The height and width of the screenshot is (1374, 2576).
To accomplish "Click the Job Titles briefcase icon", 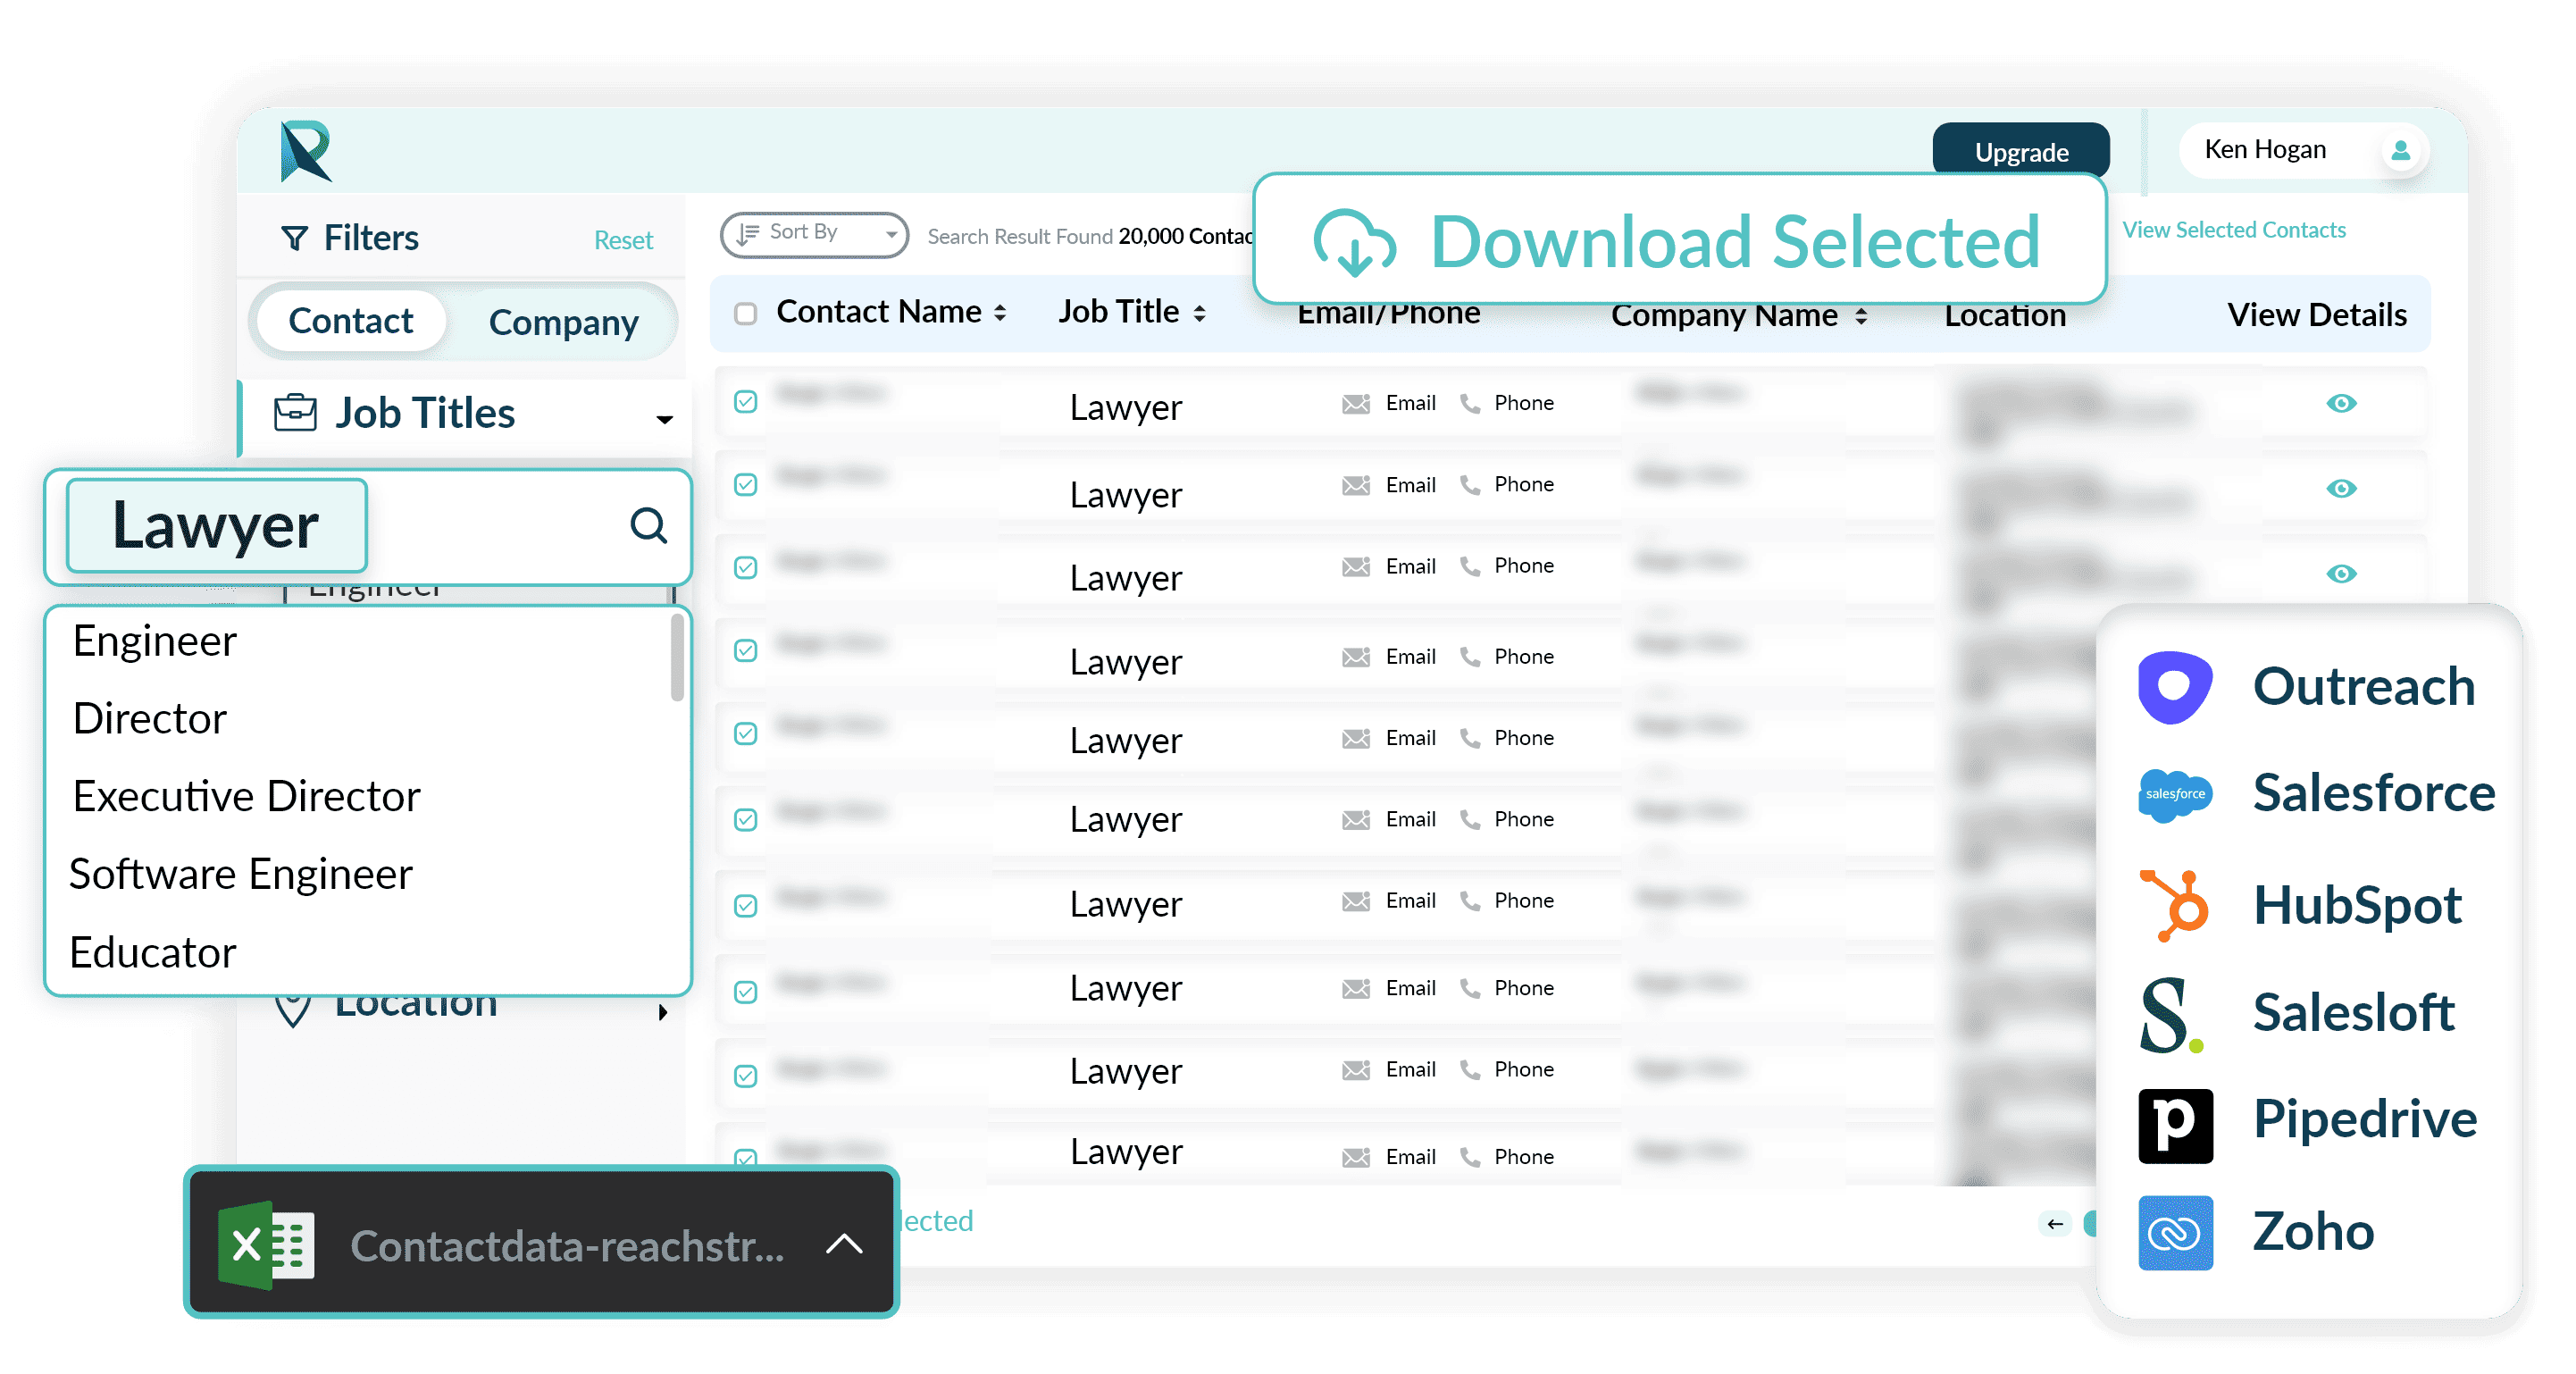I will pyautogui.click(x=295, y=412).
